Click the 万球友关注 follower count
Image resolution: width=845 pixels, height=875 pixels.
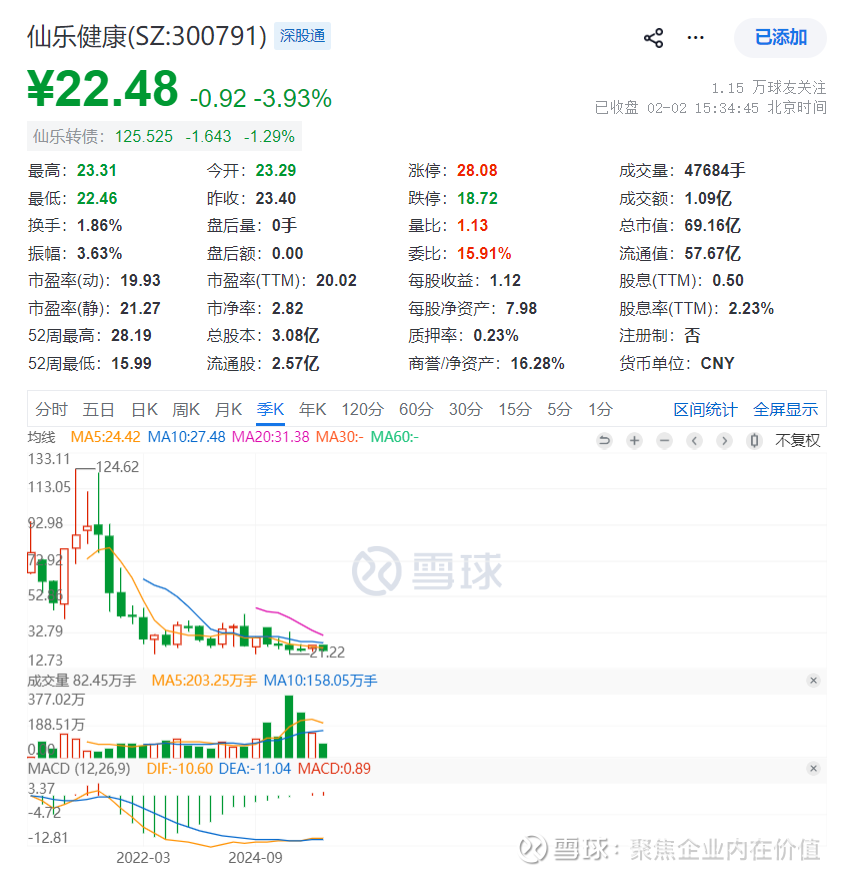click(769, 88)
